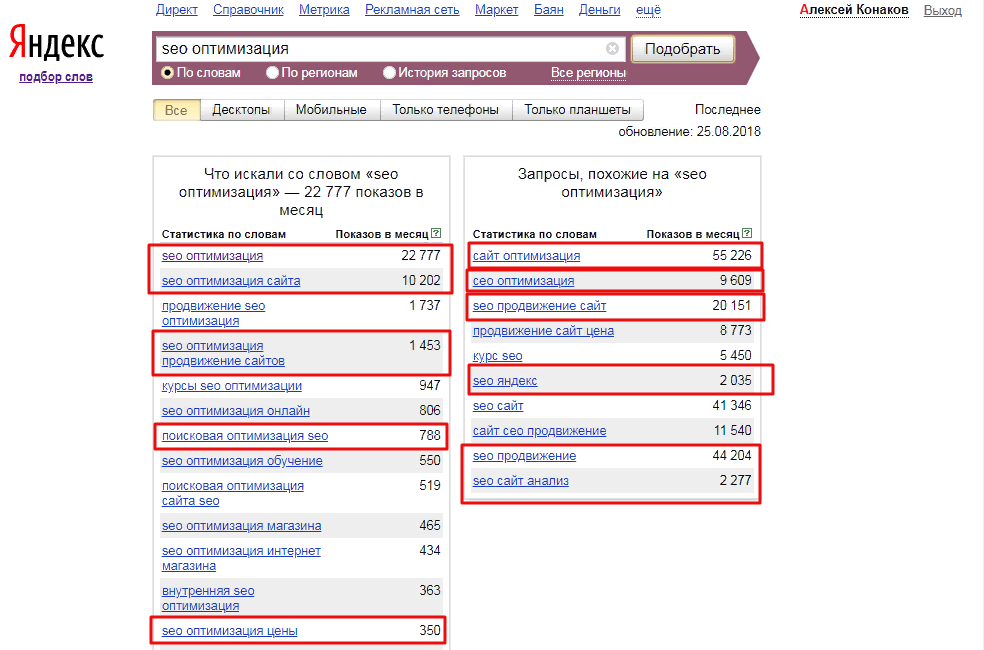Open the 'seo продвижение' query with 44 204 shows
This screenshot has width=984, height=650.
click(x=524, y=456)
